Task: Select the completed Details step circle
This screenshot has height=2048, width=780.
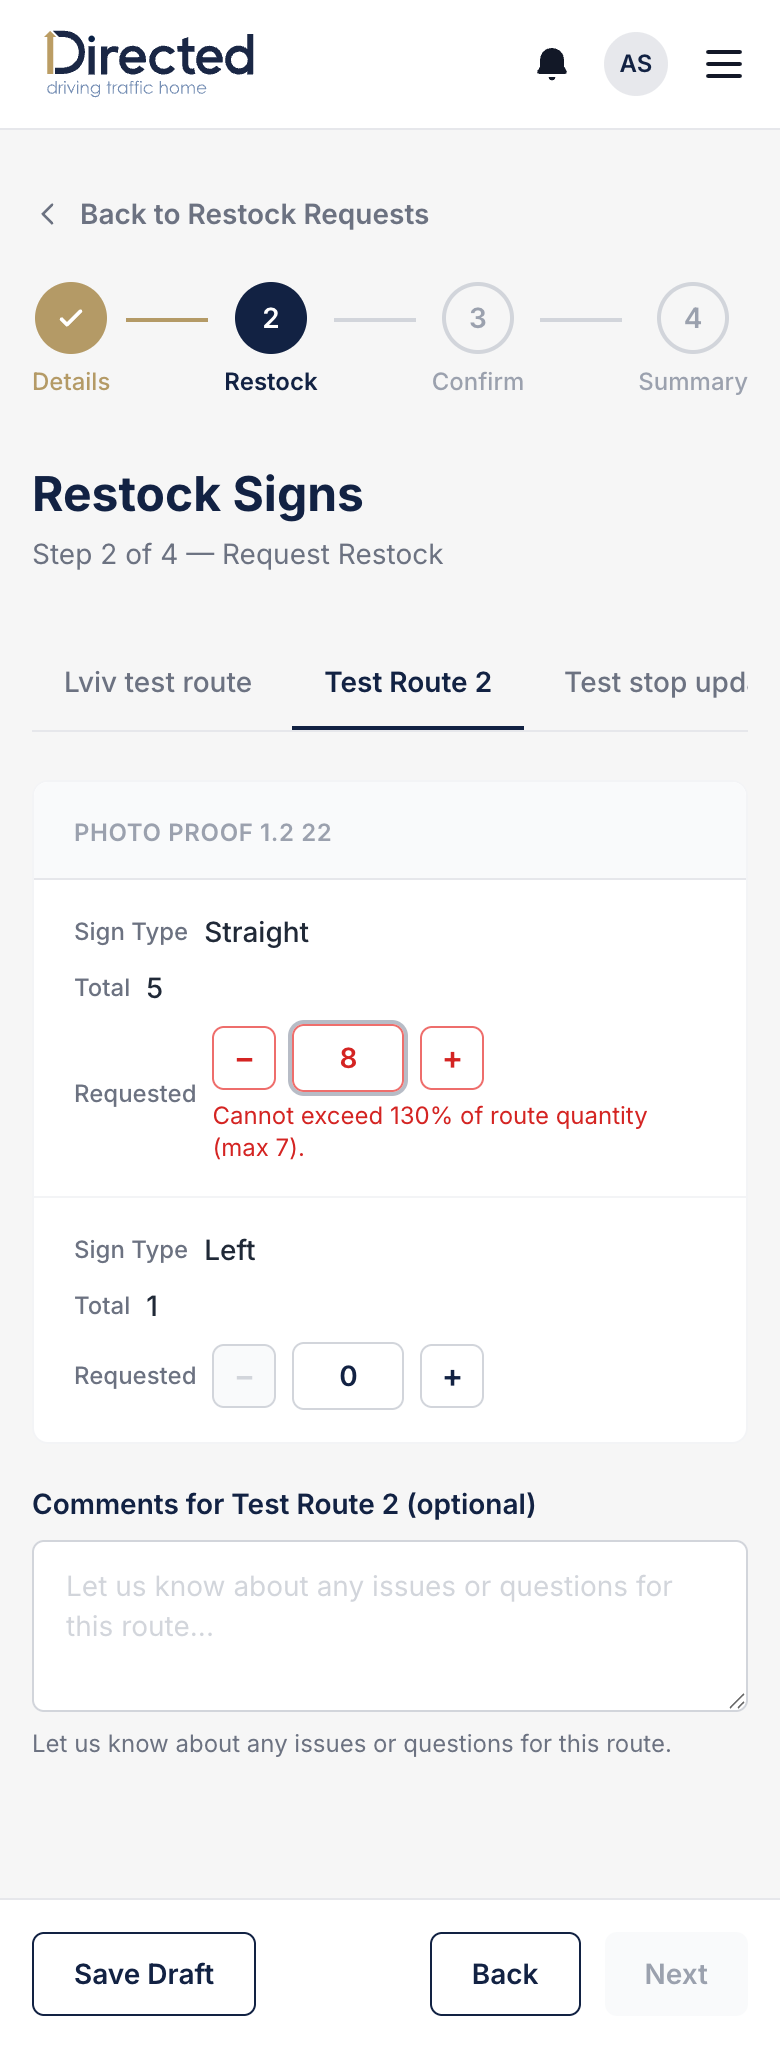Action: coord(71,318)
